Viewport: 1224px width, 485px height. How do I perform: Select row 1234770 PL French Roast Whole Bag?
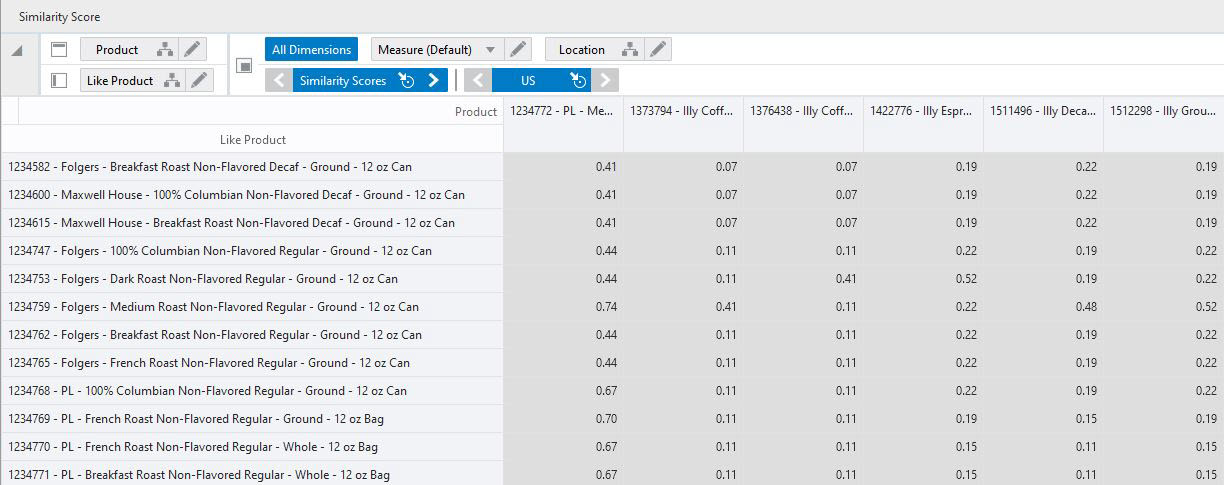pyautogui.click(x=252, y=447)
